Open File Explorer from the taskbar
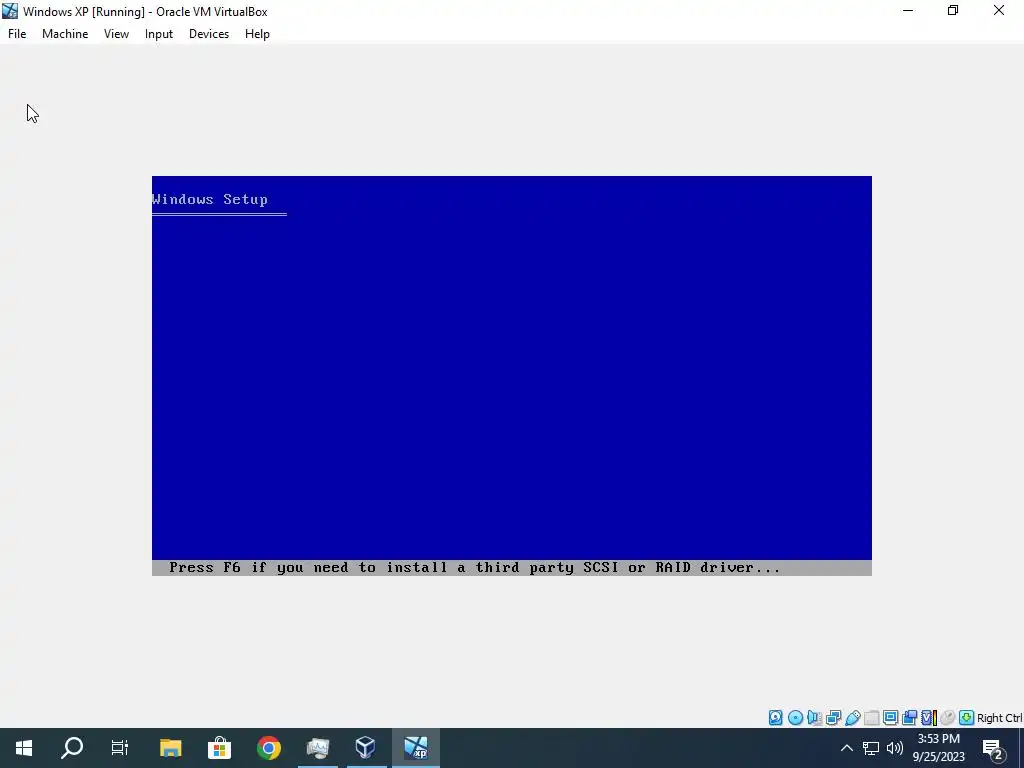Viewport: 1024px width, 768px height. tap(170, 748)
